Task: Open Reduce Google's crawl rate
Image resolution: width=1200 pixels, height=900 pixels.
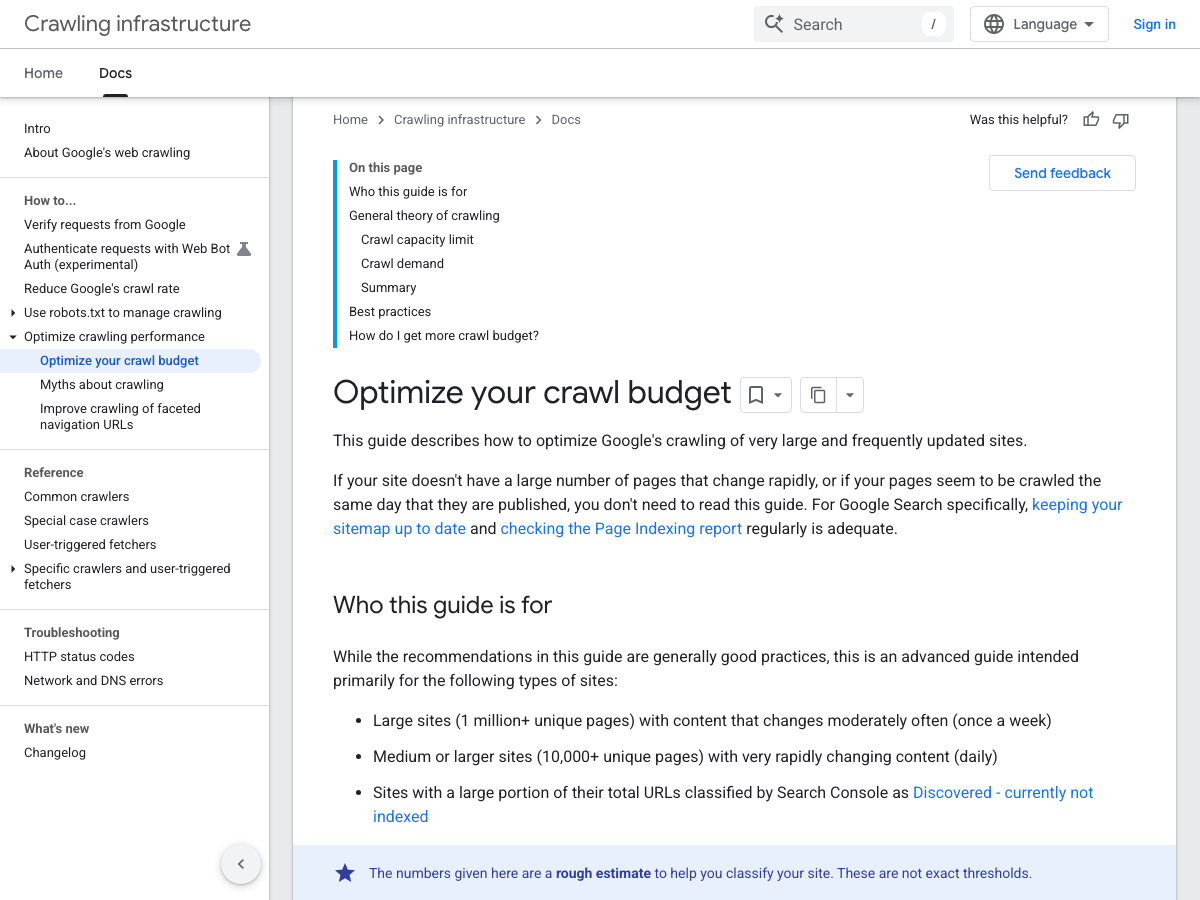Action: pos(102,289)
